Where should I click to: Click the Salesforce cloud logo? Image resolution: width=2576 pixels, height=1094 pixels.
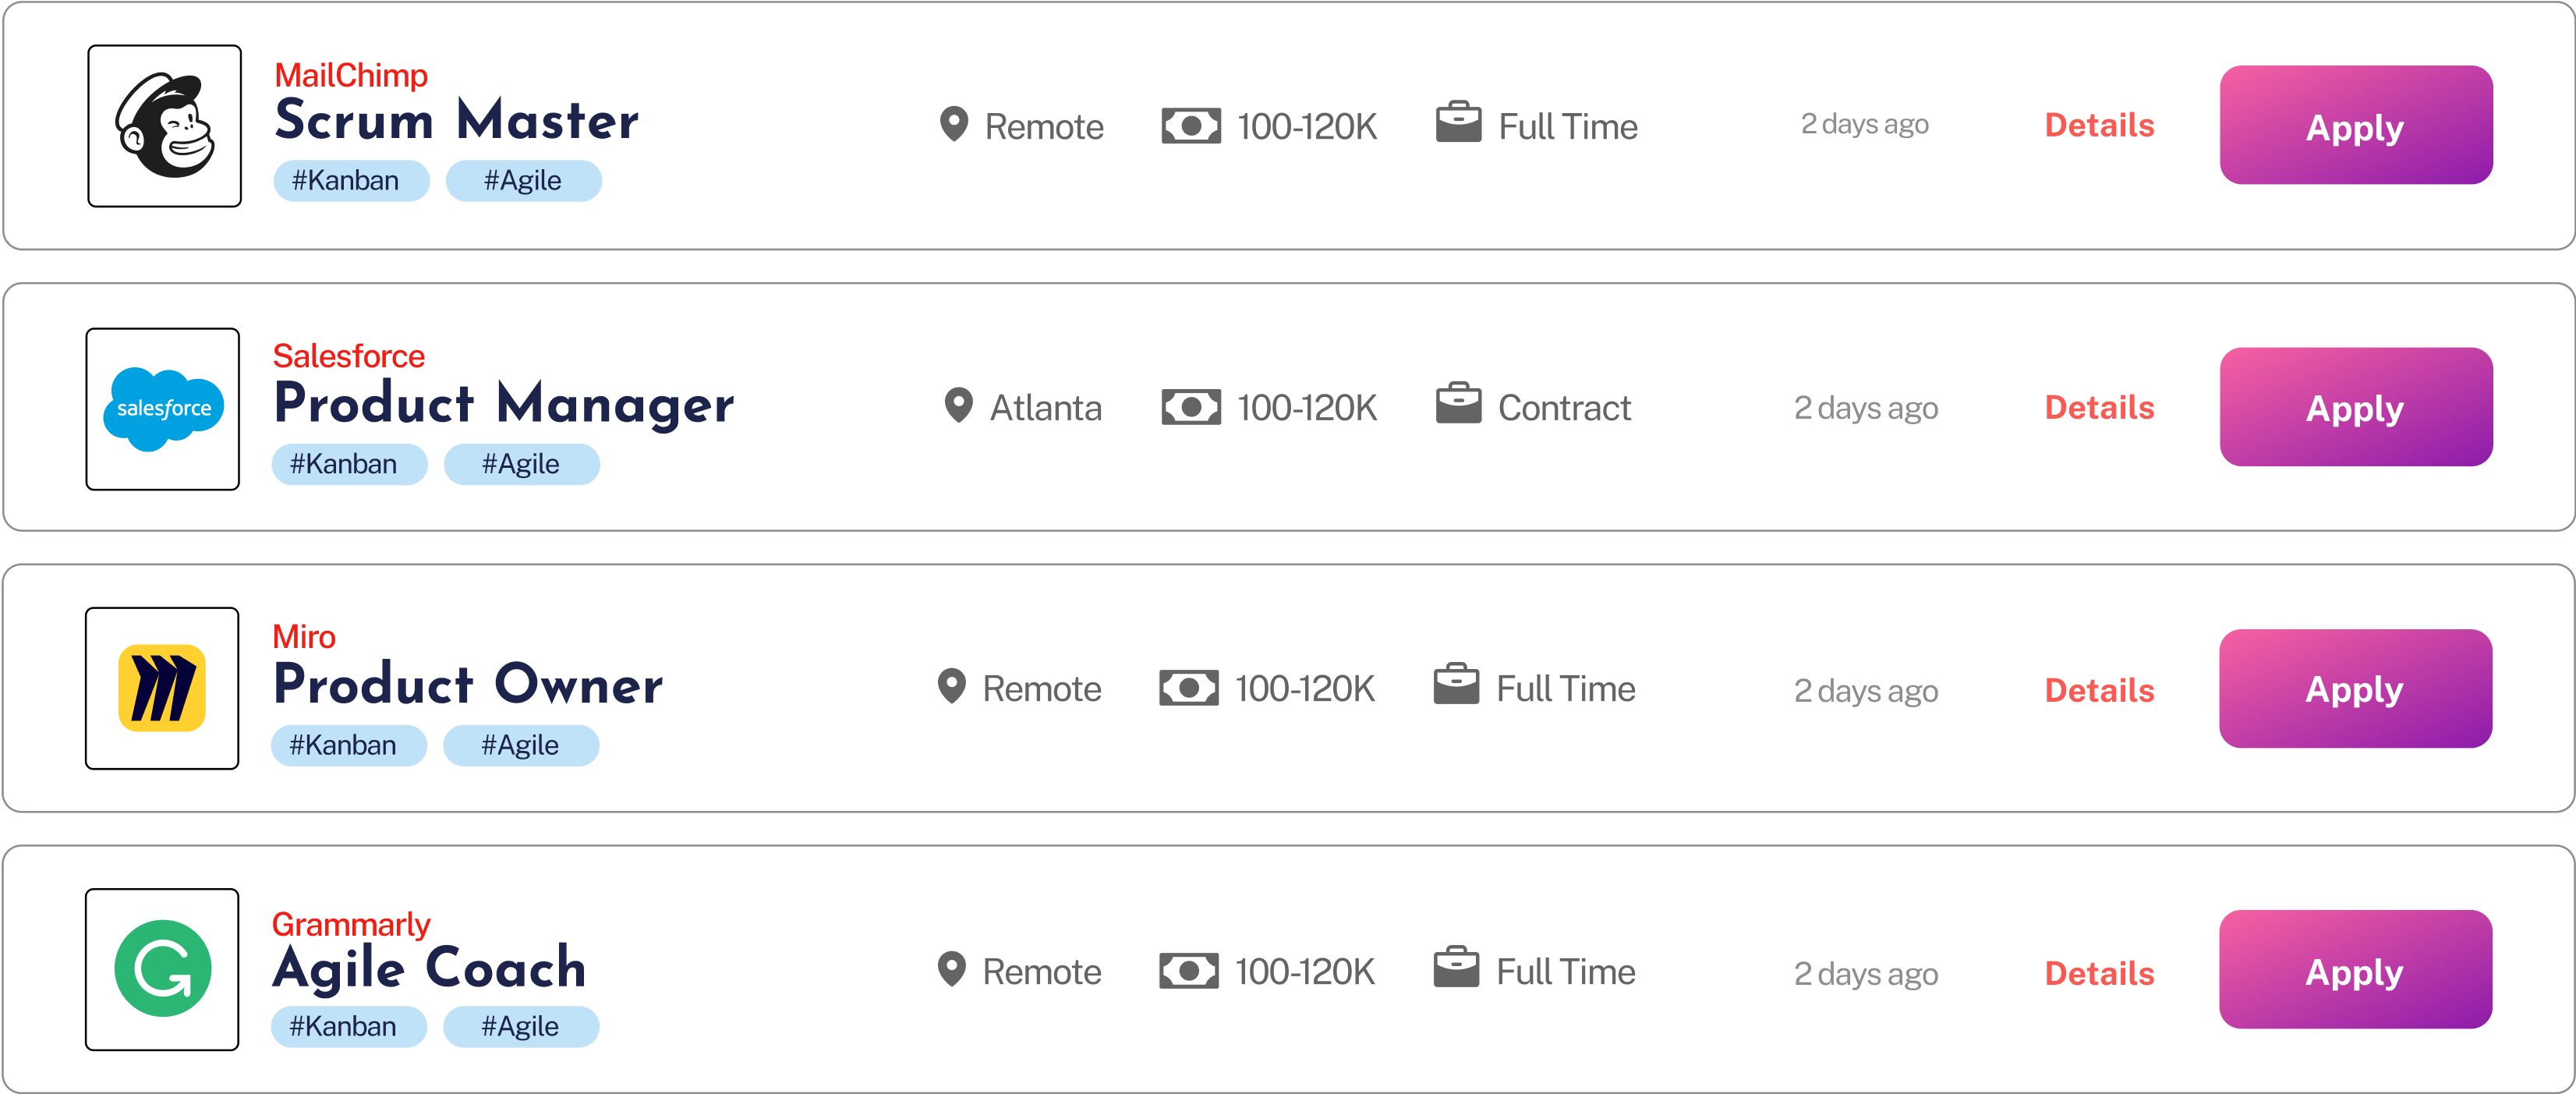coord(163,409)
